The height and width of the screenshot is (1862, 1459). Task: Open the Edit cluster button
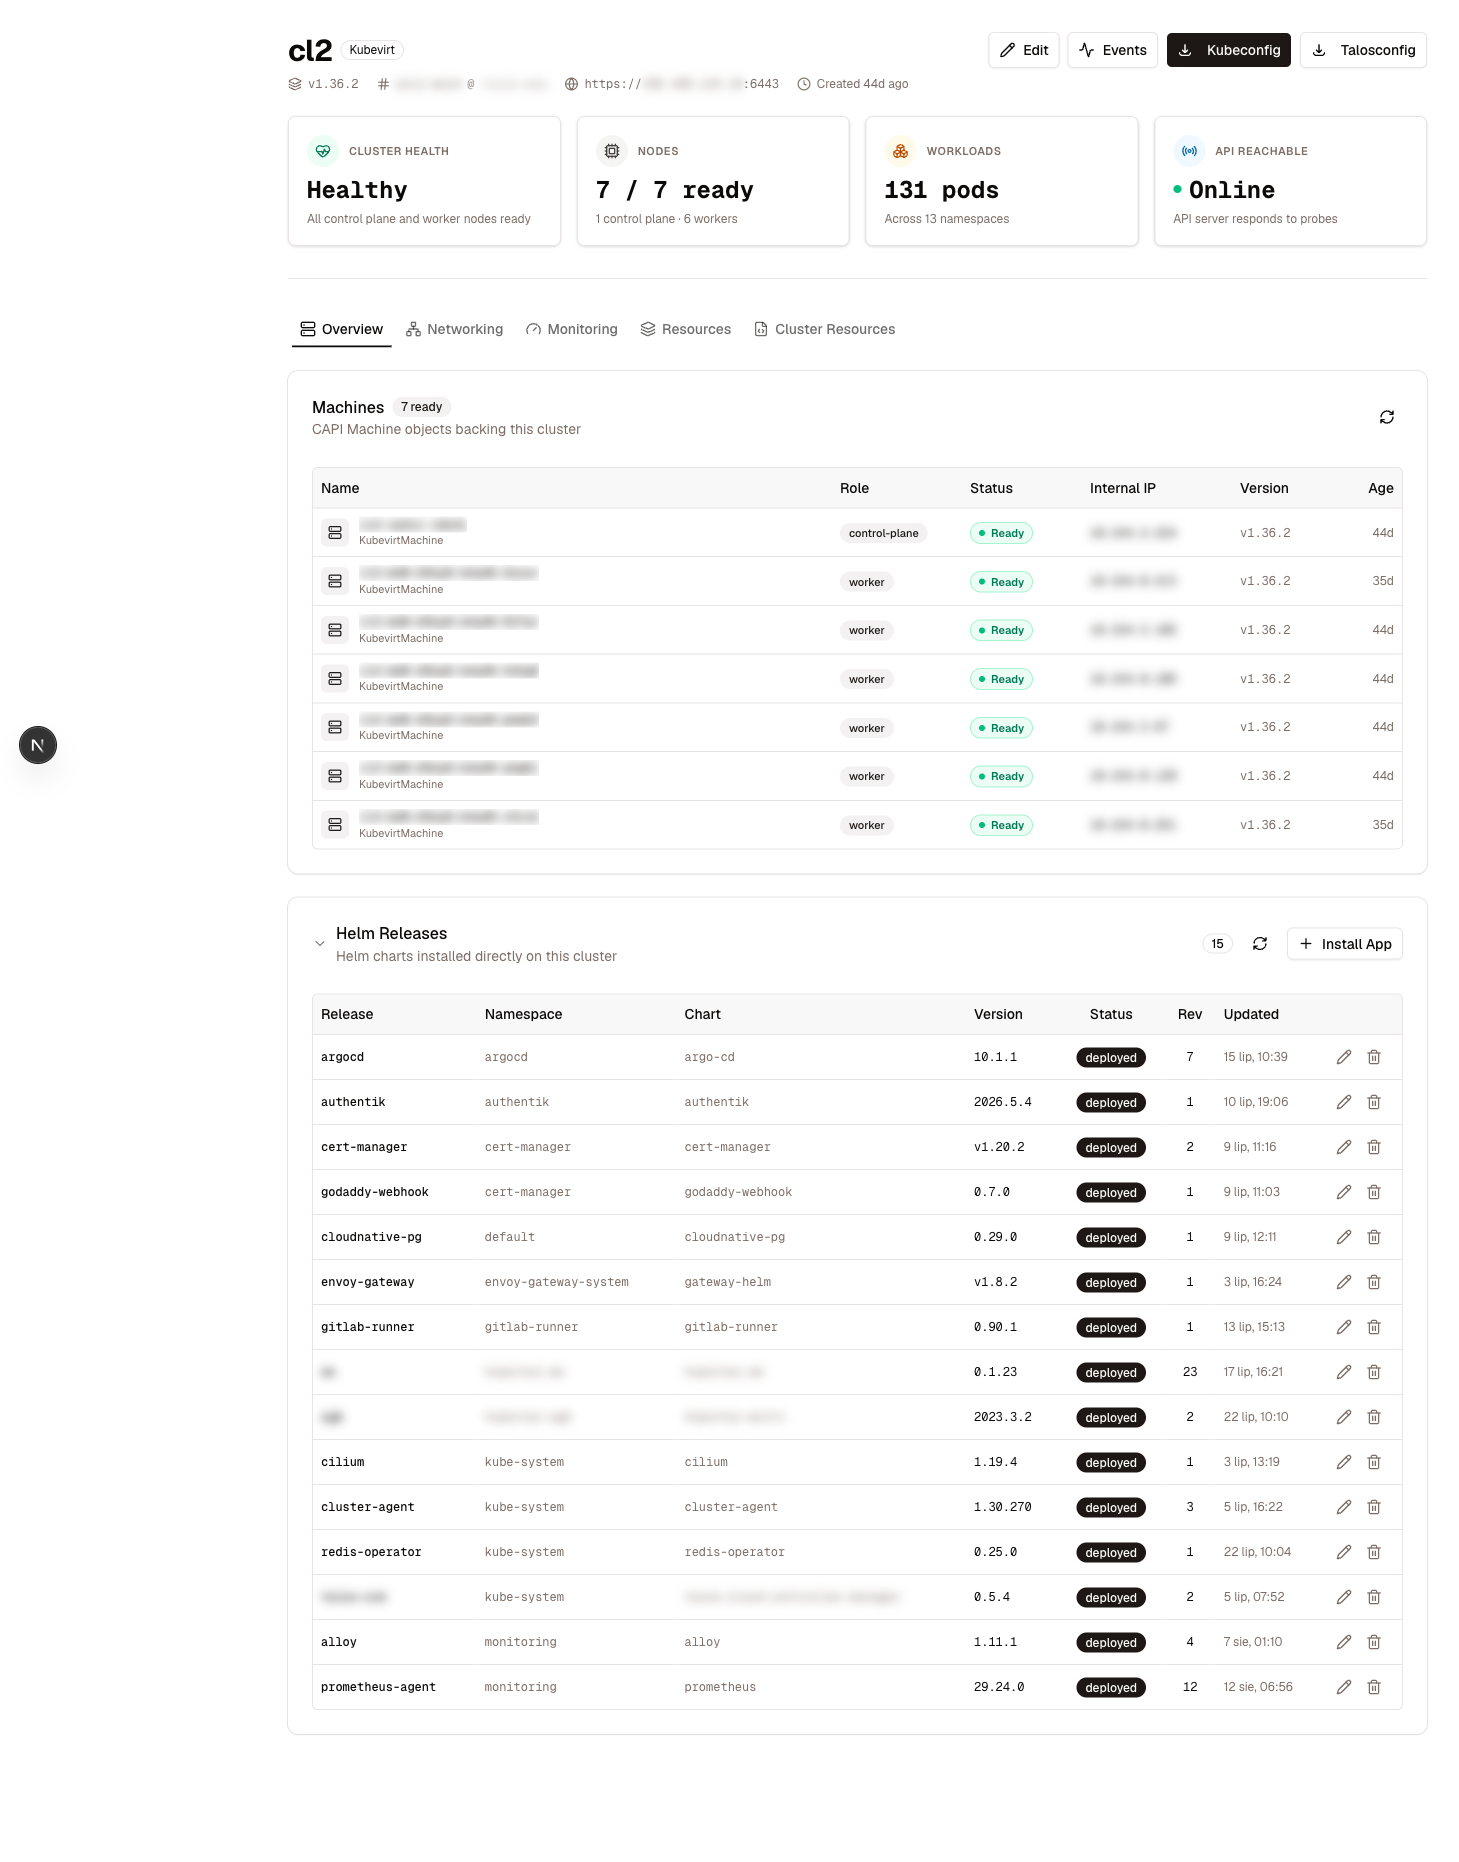tap(1023, 50)
